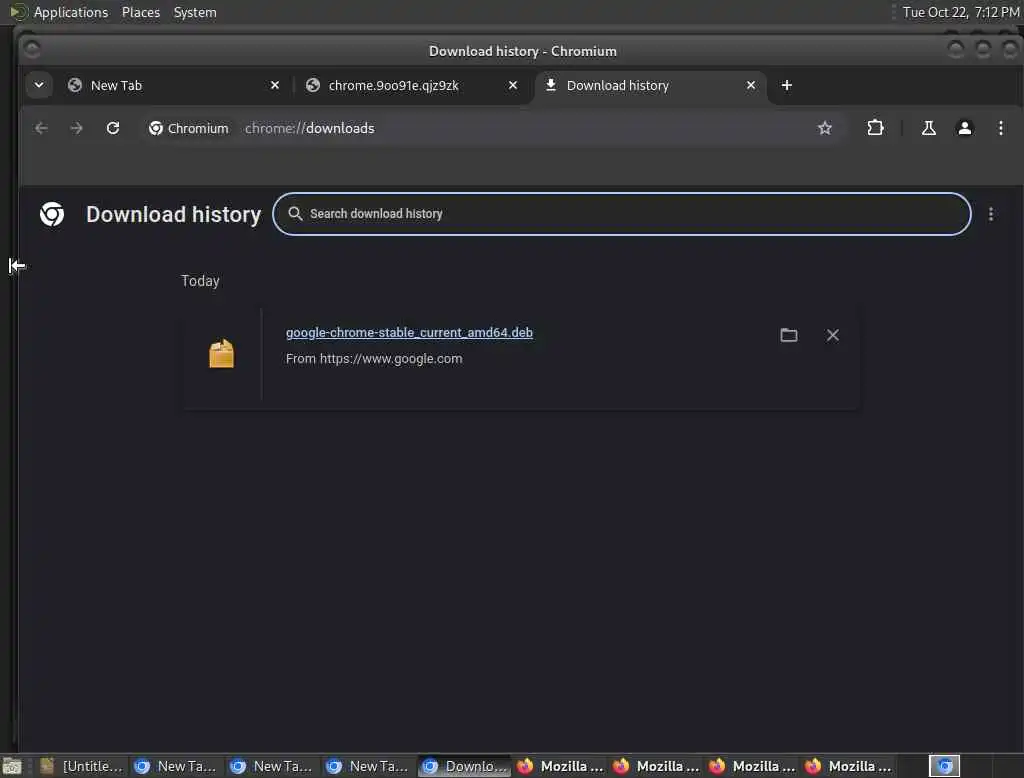Click the show desktop icon in taskbar

[x=12, y=766]
